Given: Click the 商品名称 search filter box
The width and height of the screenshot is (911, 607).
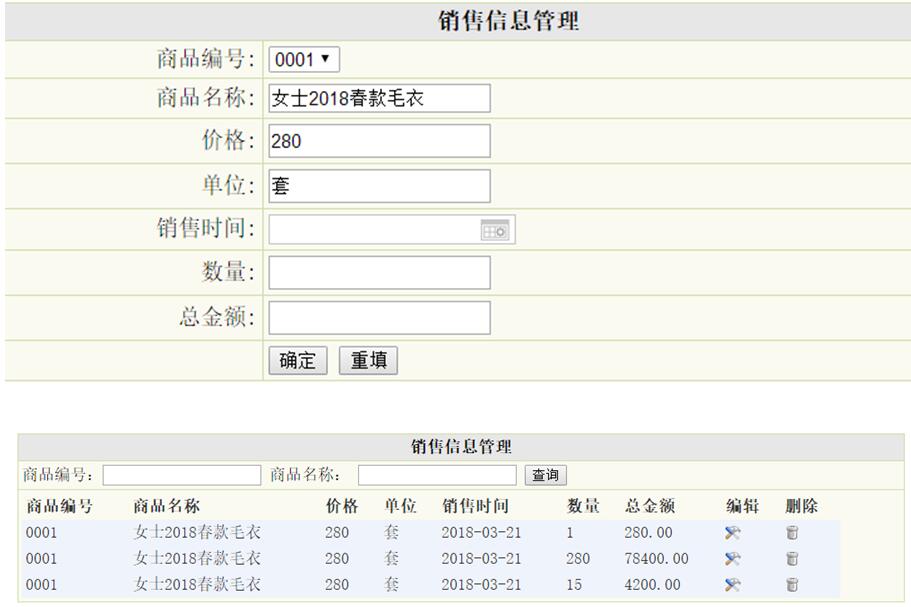Looking at the screenshot, I should [x=437, y=475].
